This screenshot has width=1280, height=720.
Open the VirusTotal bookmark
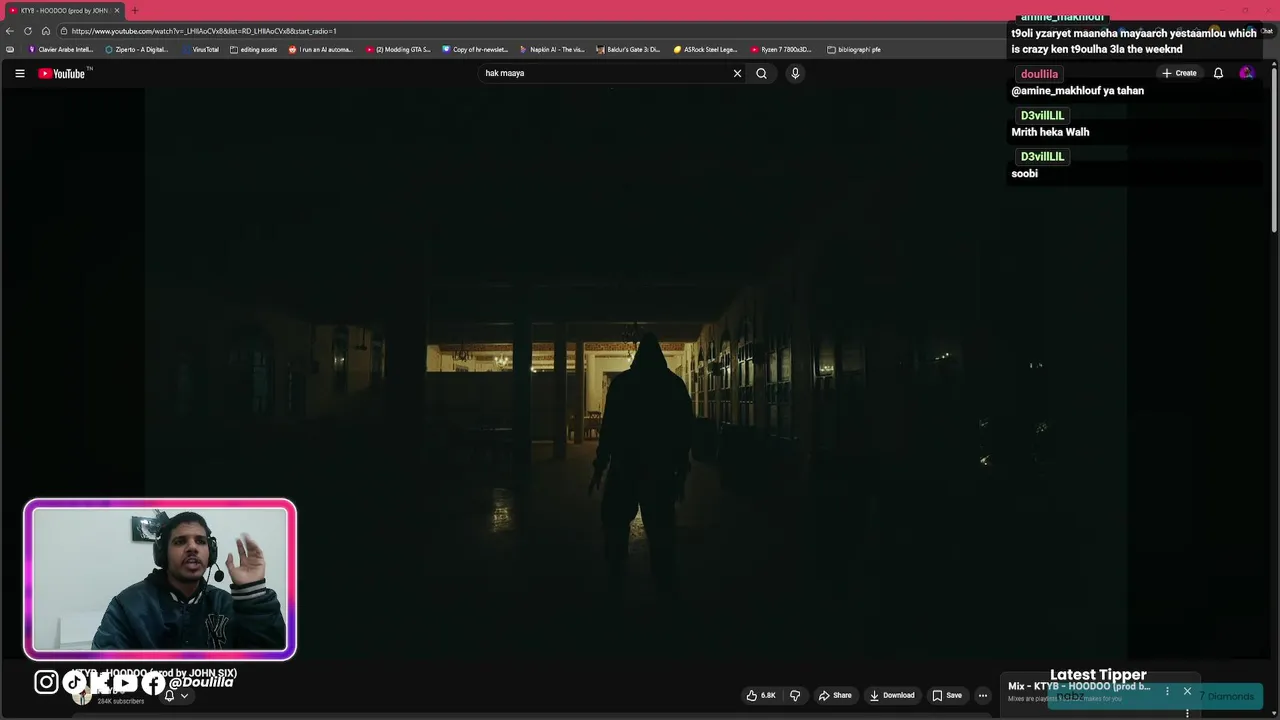tap(201, 49)
